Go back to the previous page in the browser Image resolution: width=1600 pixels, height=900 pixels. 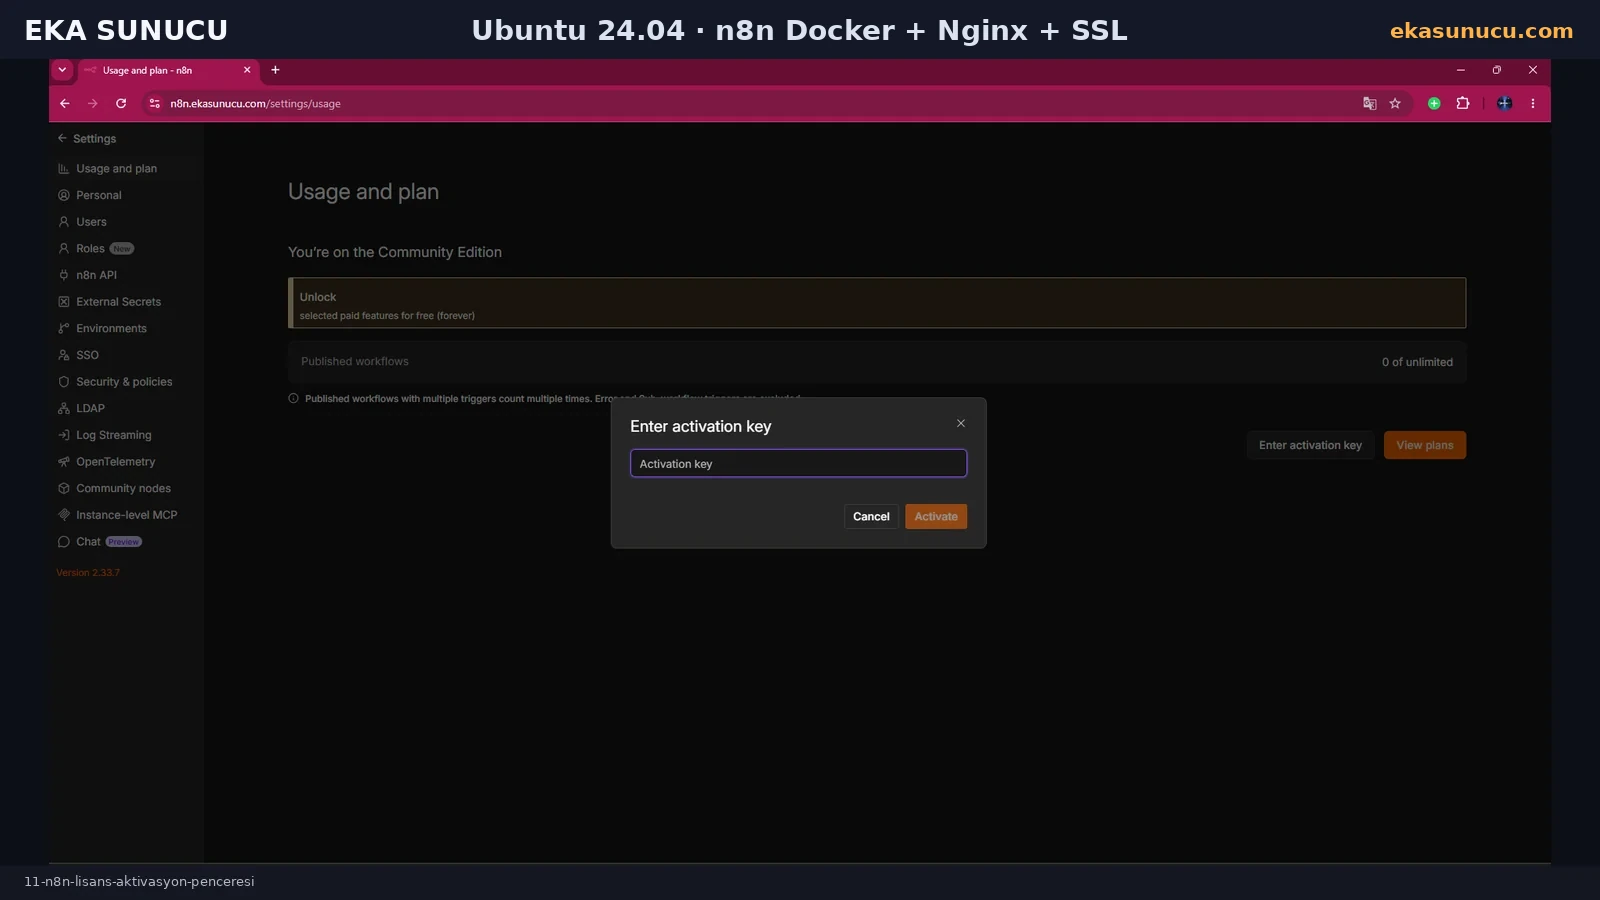coord(65,103)
